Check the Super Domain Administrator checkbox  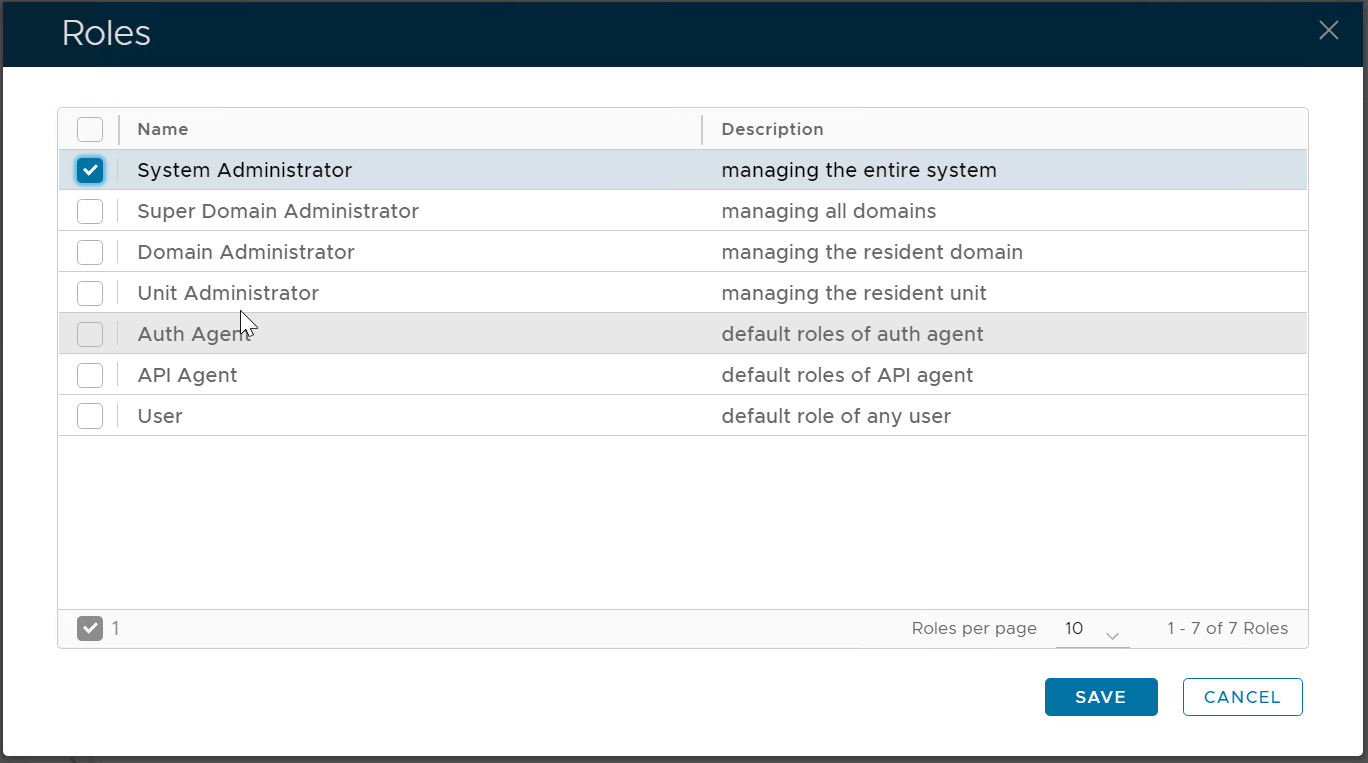(x=90, y=211)
